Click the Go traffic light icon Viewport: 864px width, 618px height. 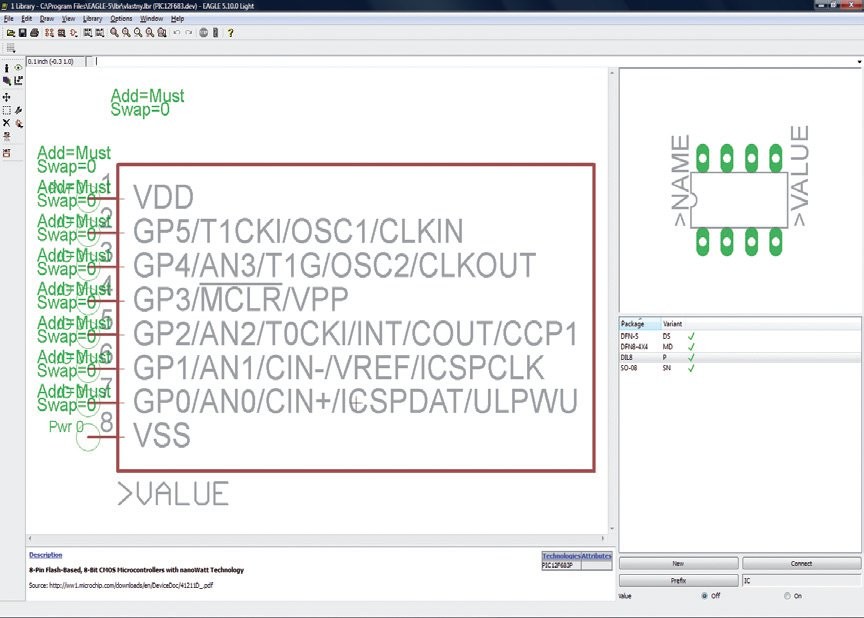215,33
